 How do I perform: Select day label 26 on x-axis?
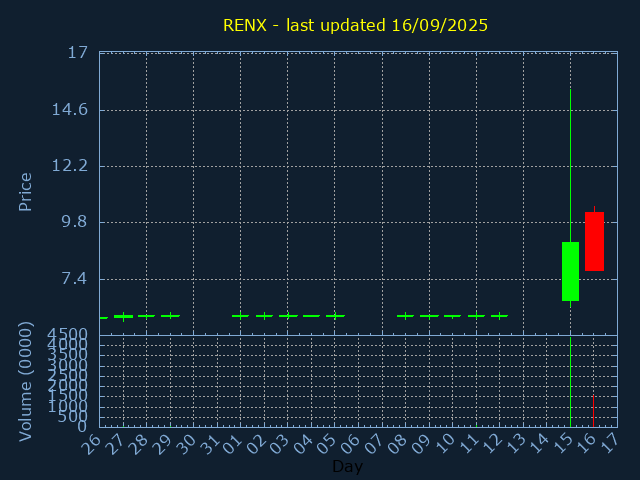[x=91, y=444]
